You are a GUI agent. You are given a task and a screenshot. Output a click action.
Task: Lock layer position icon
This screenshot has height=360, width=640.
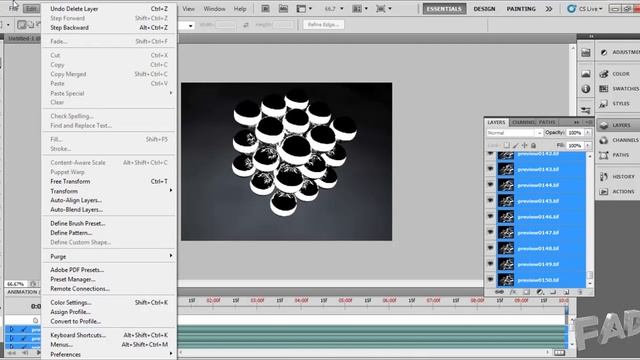[524, 145]
